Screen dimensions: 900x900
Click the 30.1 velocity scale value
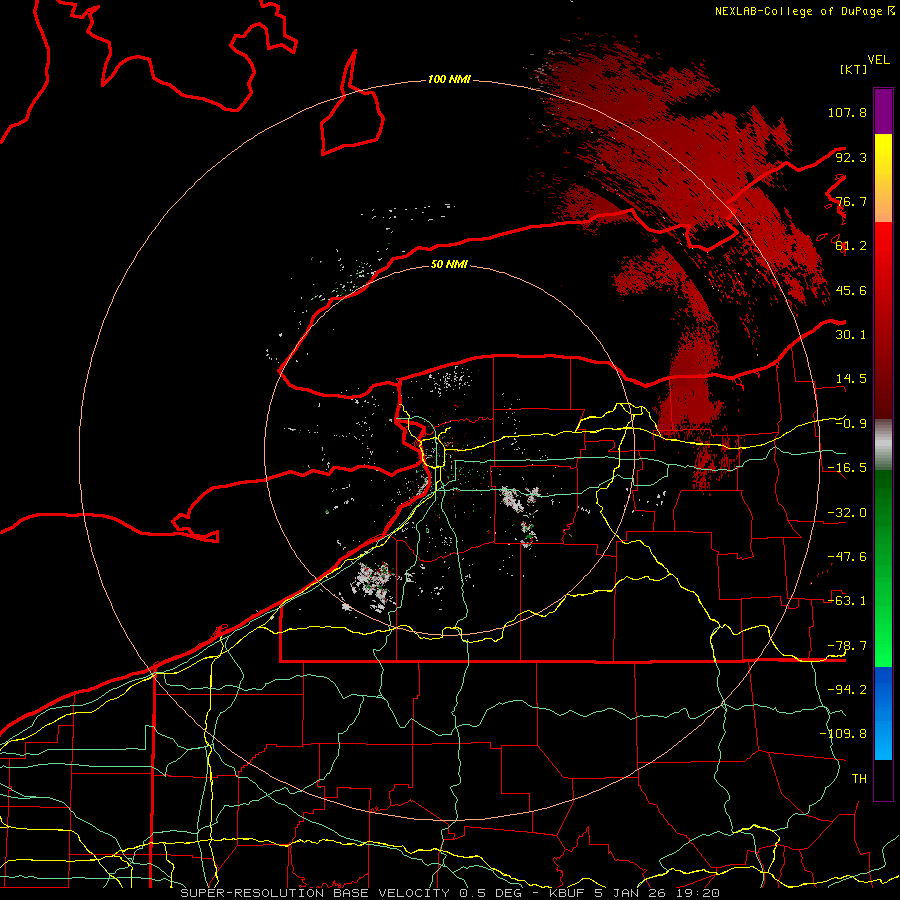click(x=851, y=335)
